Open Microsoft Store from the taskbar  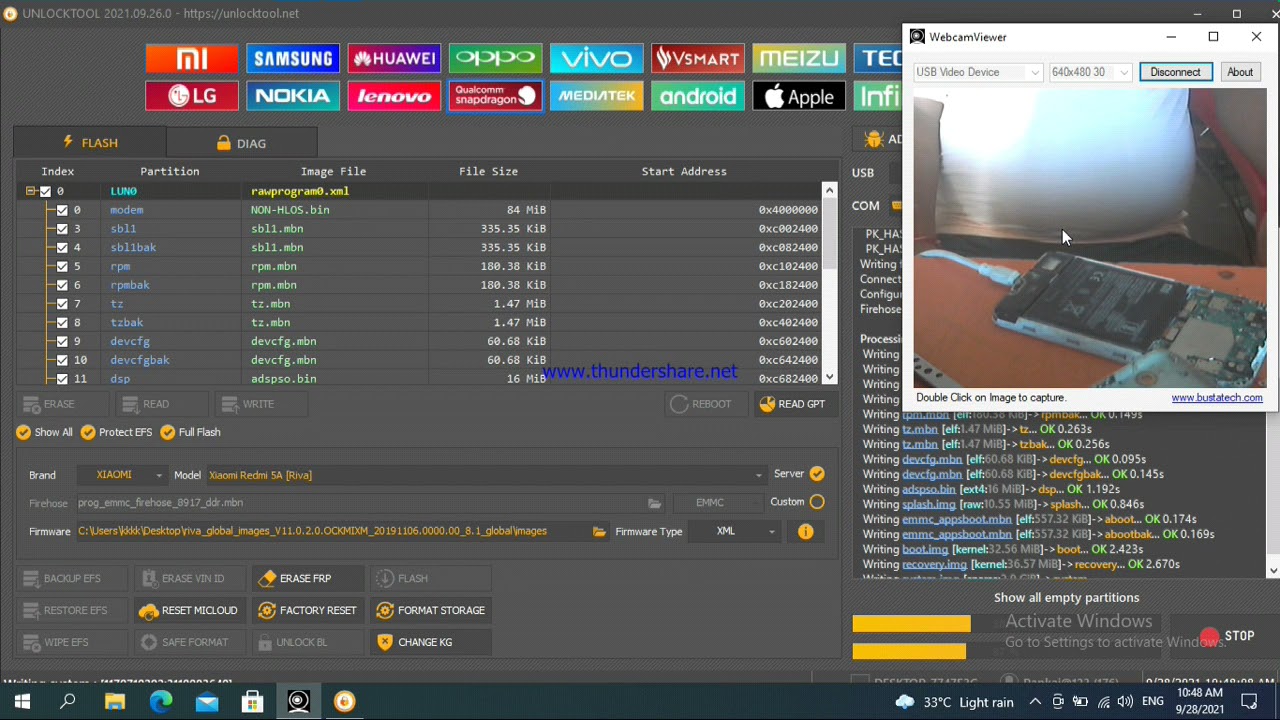point(252,702)
